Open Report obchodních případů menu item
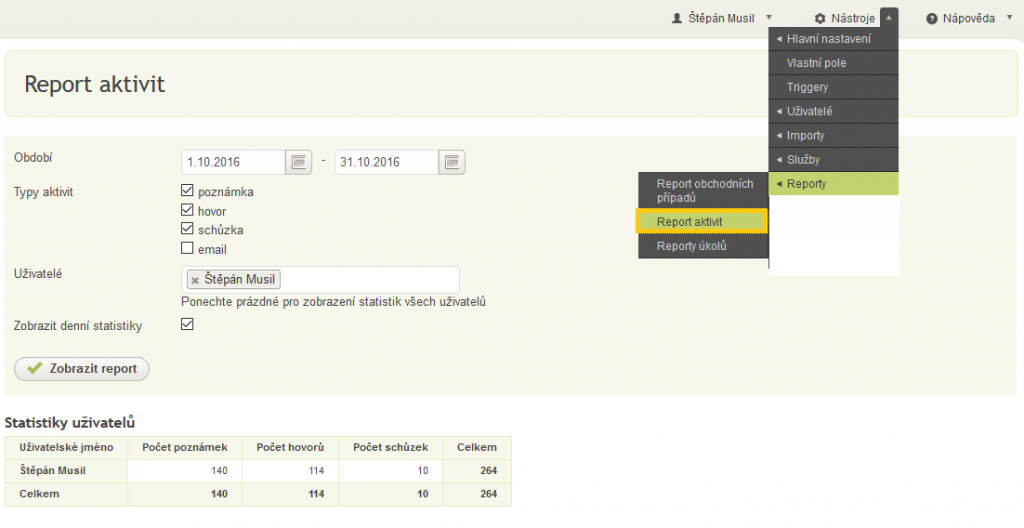This screenshot has height=528, width=1024. tap(703, 191)
